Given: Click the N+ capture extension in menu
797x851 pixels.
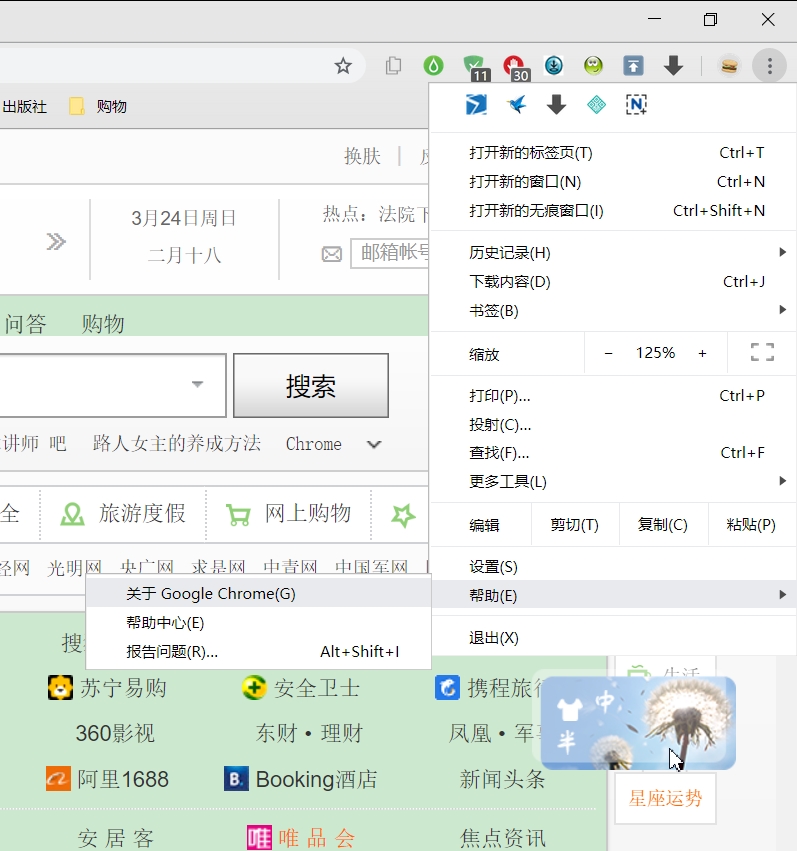Looking at the screenshot, I should point(636,104).
